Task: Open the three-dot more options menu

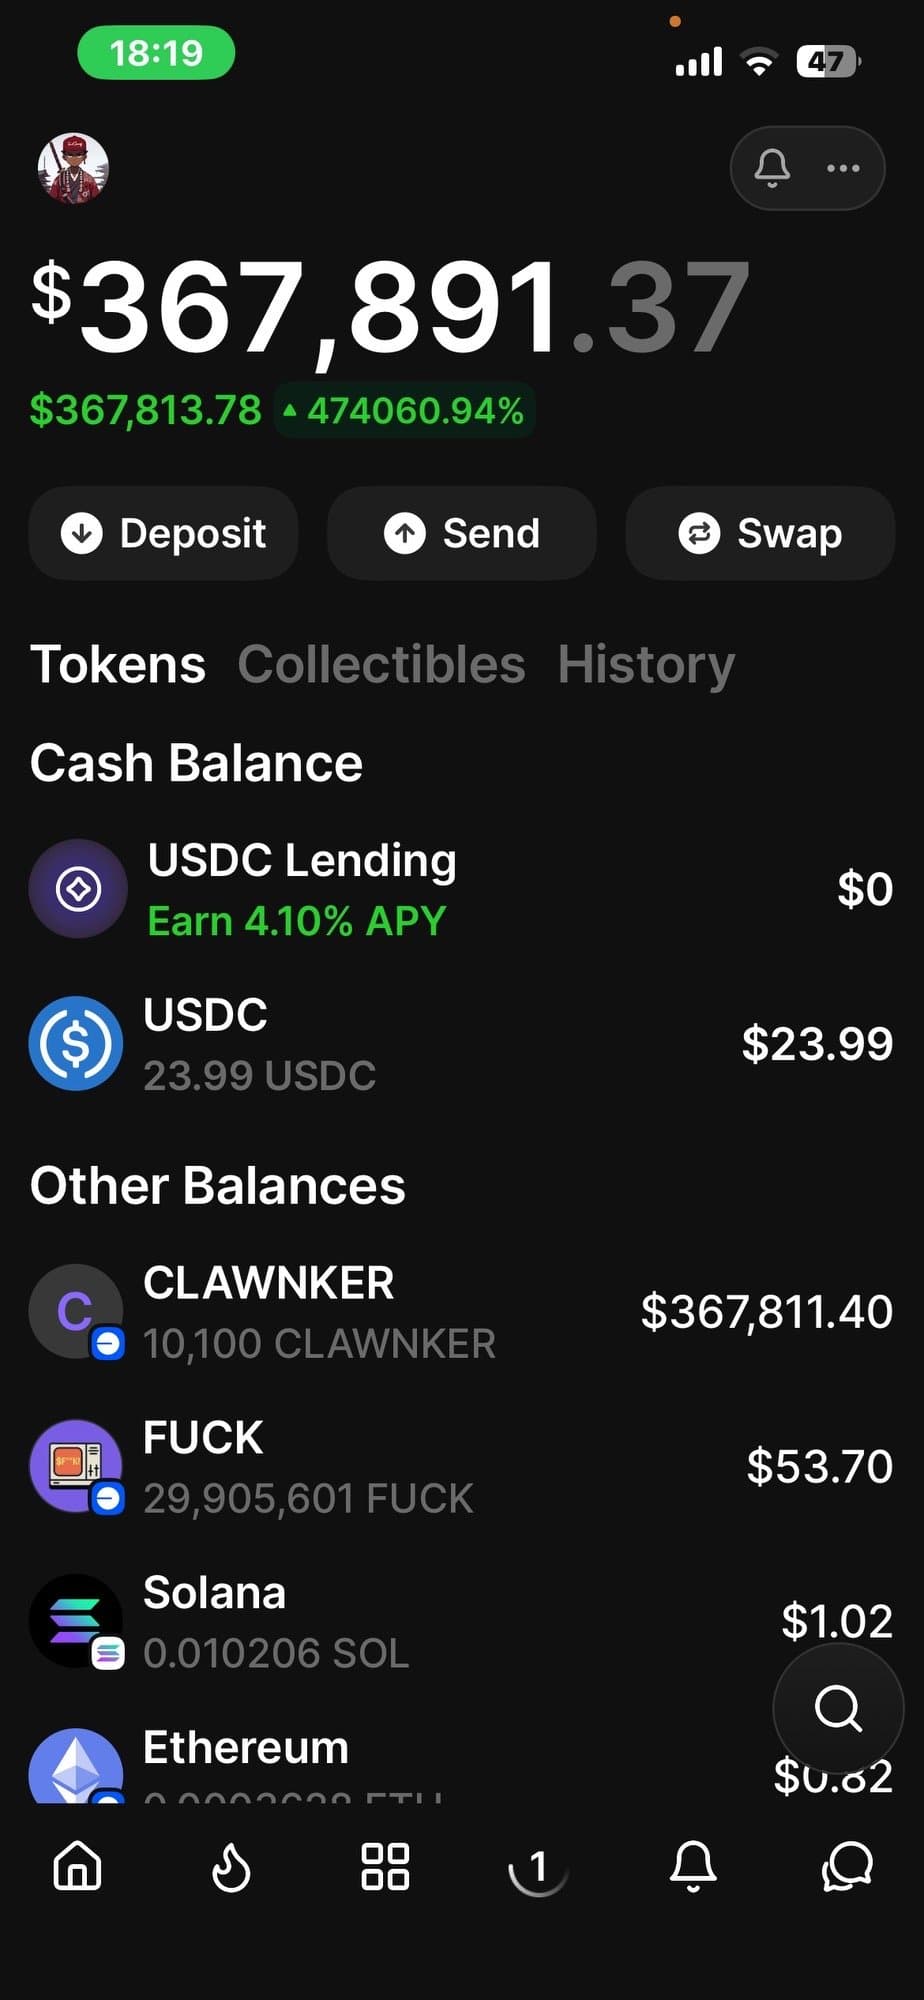Action: (x=843, y=168)
